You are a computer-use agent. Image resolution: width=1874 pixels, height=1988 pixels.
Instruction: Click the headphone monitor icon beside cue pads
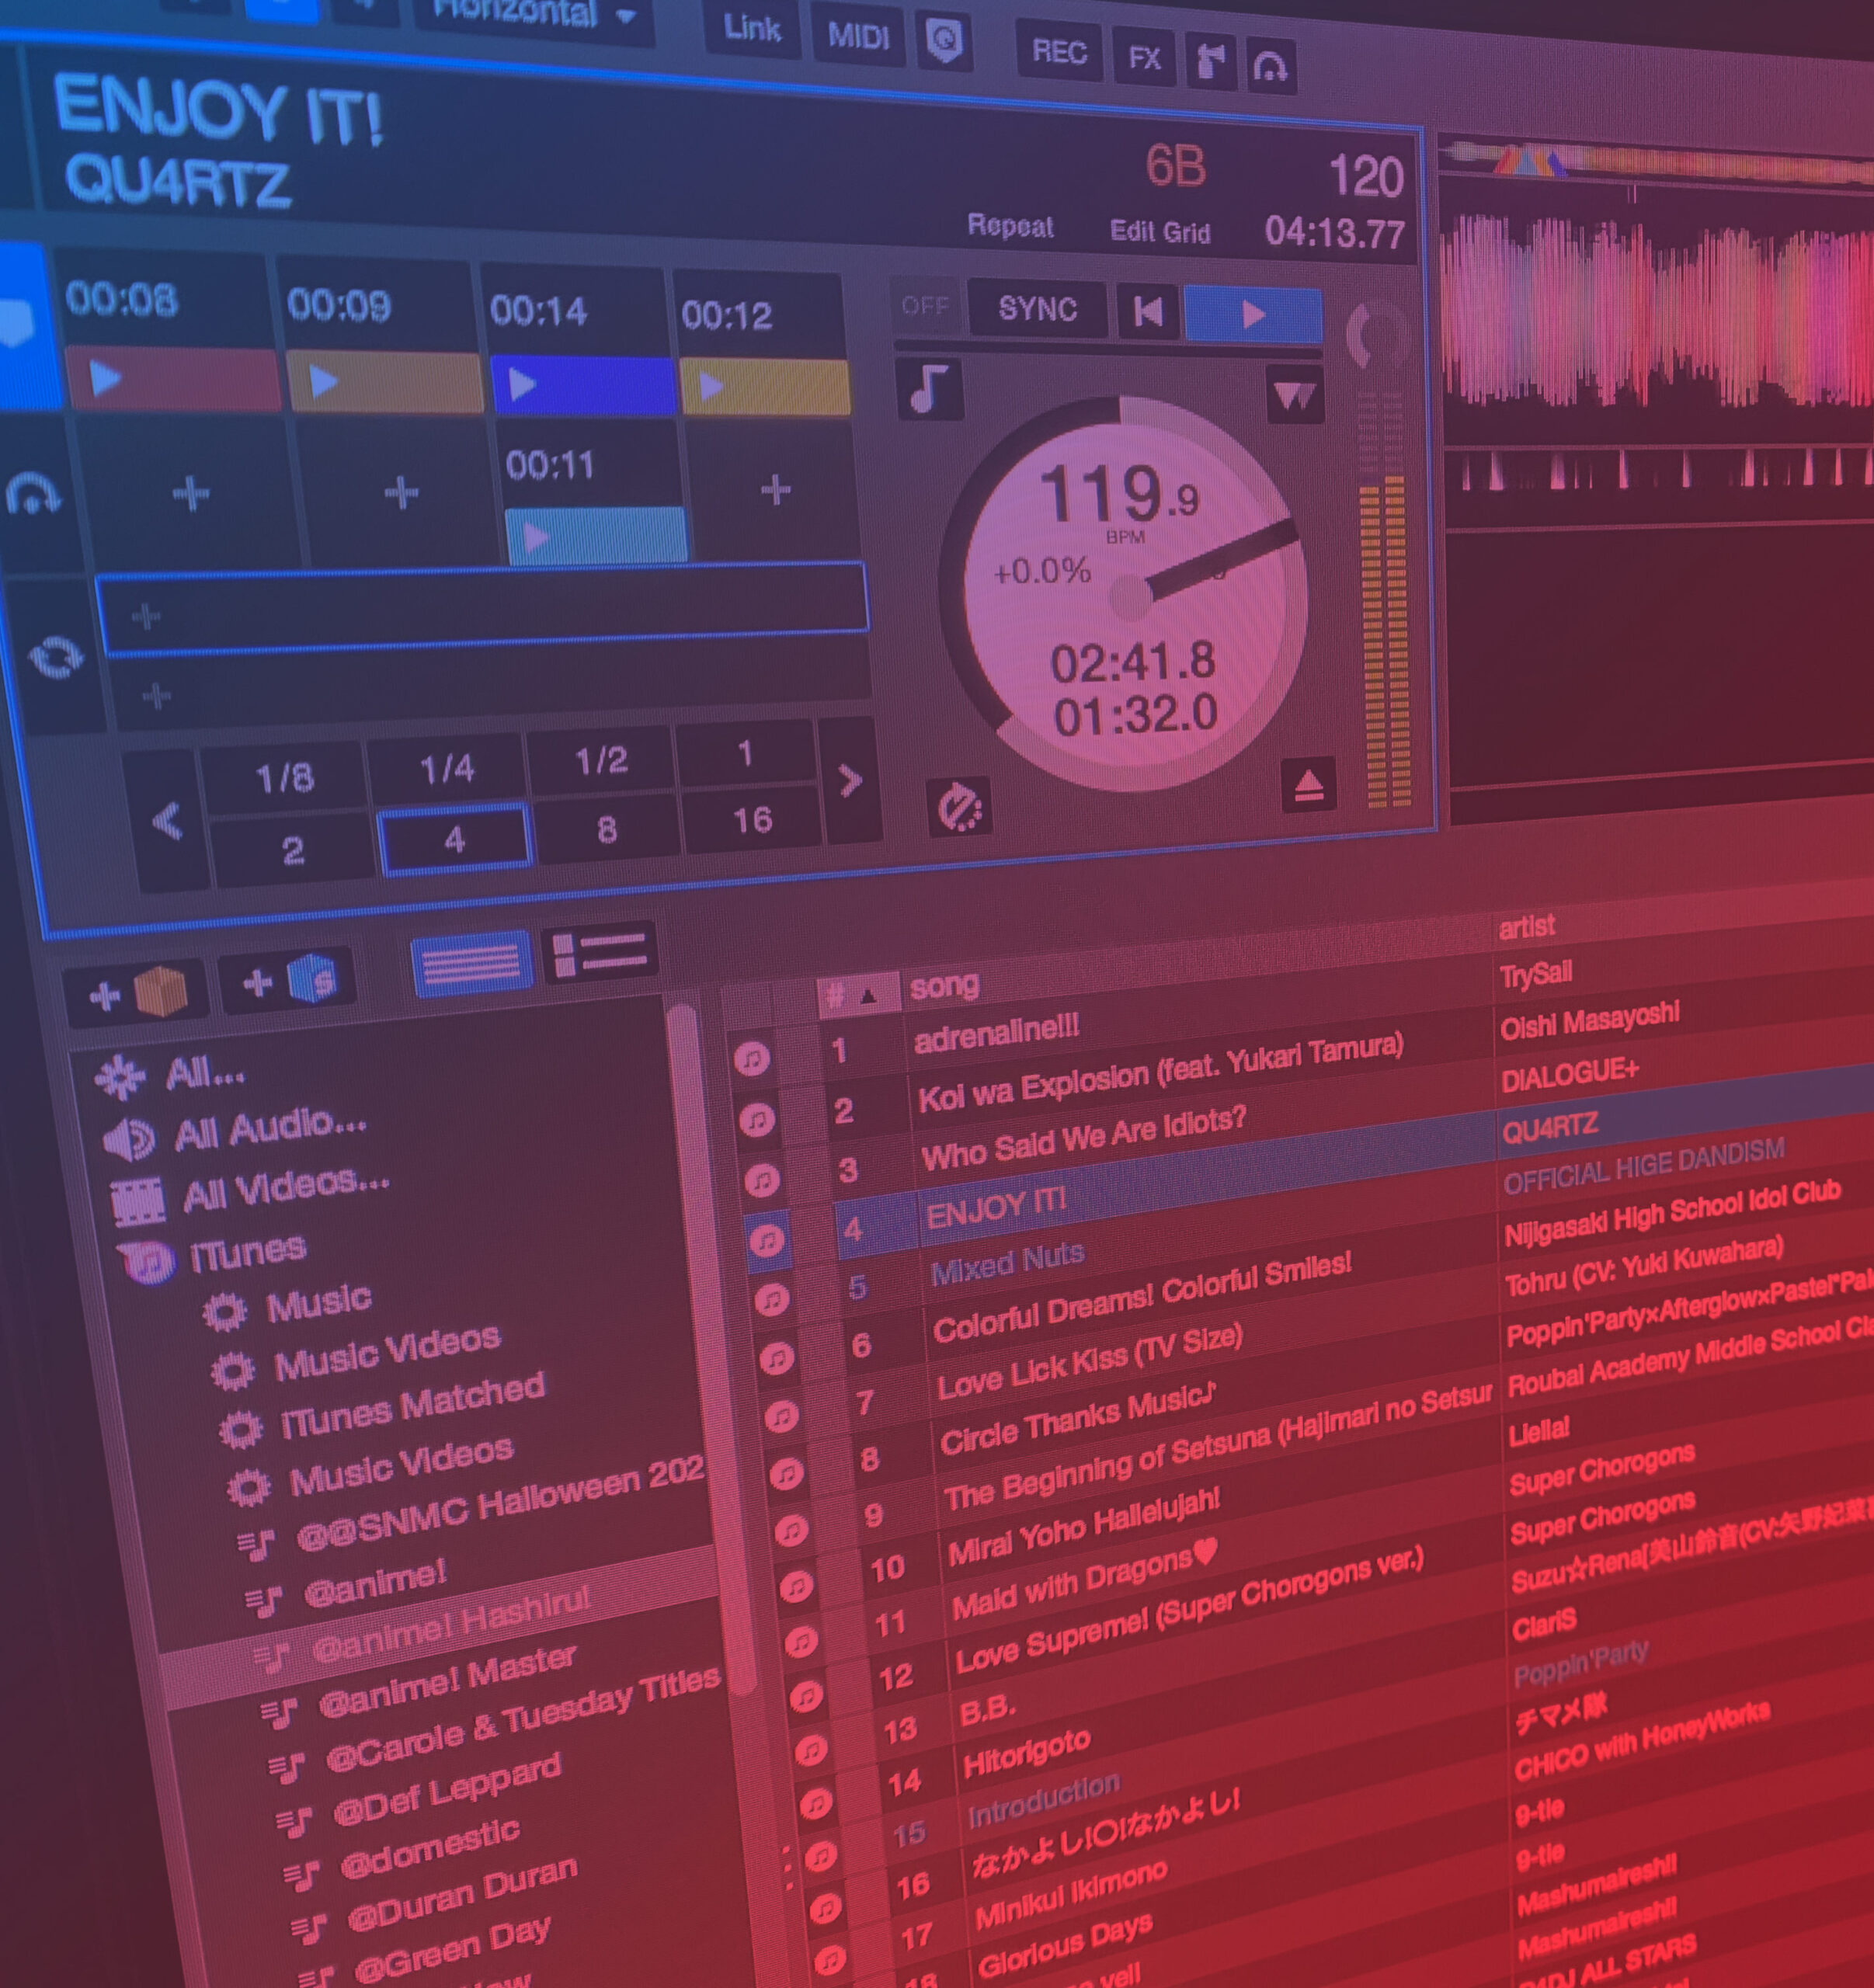[33, 493]
